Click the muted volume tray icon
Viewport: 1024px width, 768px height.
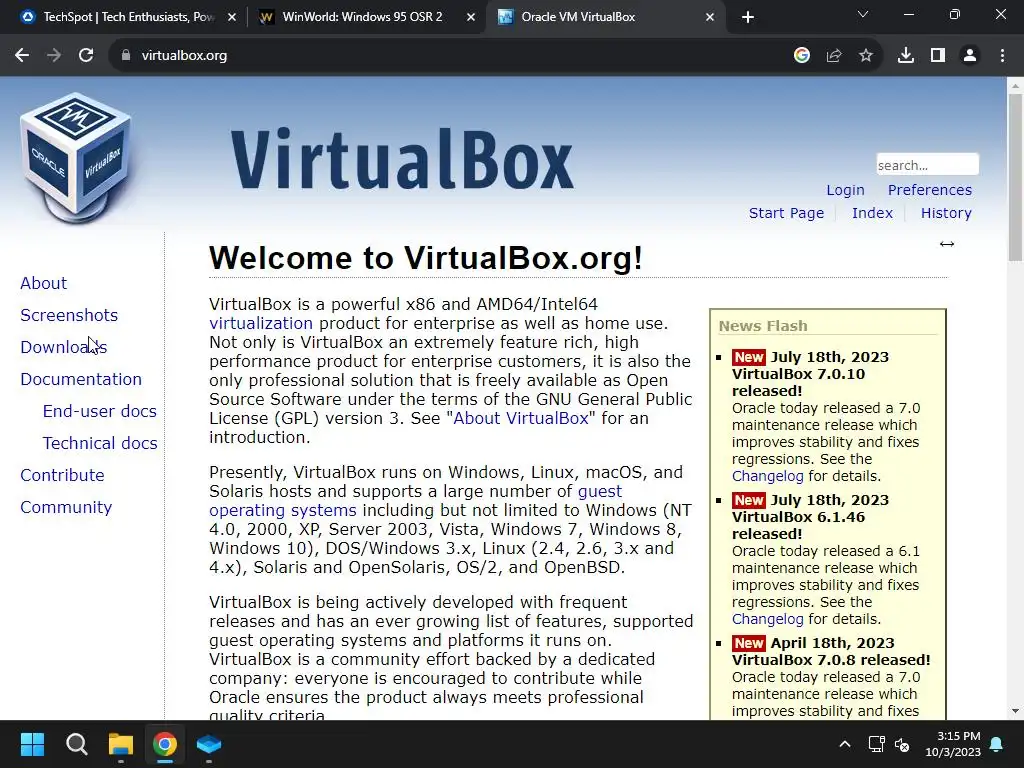pos(902,744)
